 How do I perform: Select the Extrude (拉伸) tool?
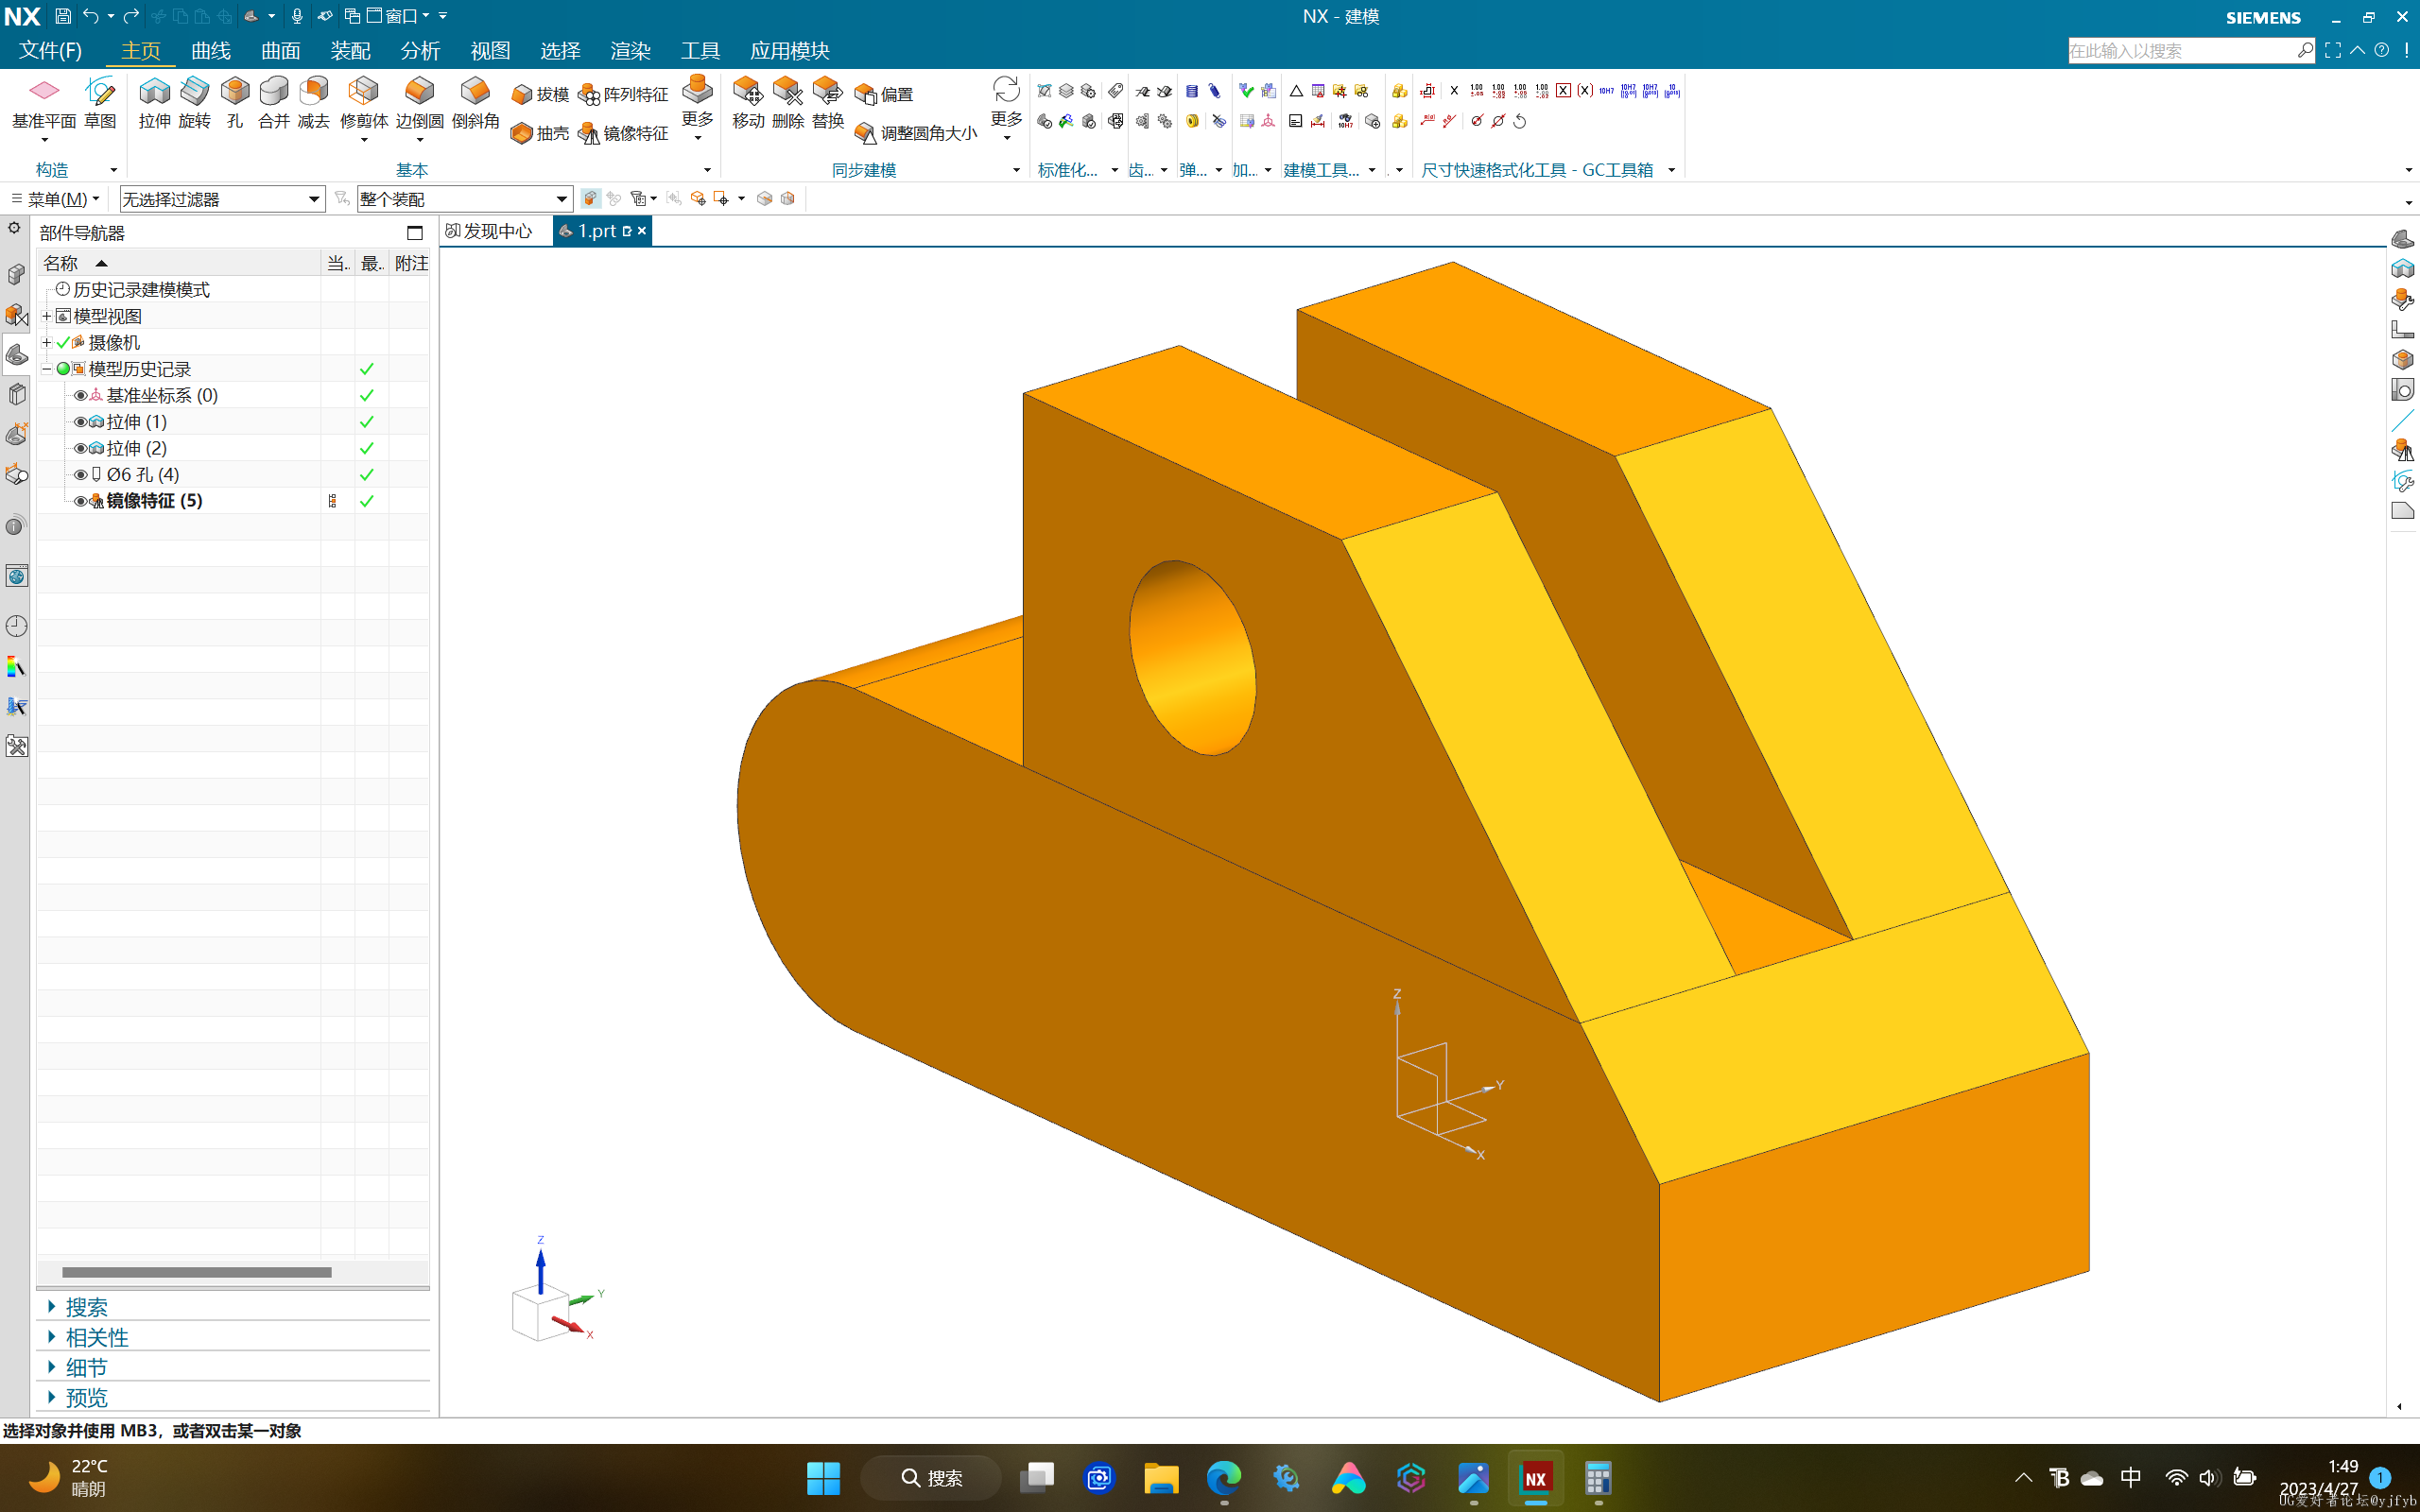pos(154,103)
